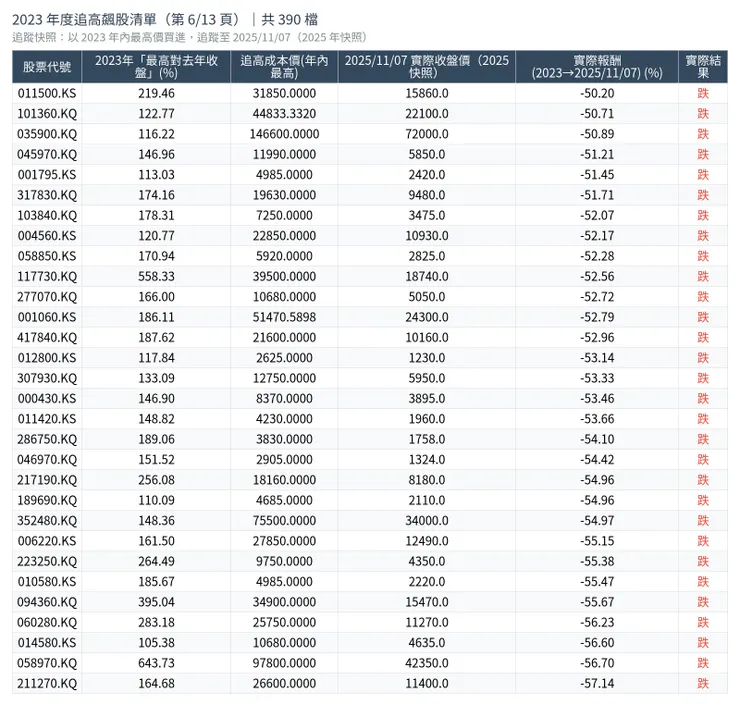Click the 股票代號 column header
The height and width of the screenshot is (706, 740).
47,67
